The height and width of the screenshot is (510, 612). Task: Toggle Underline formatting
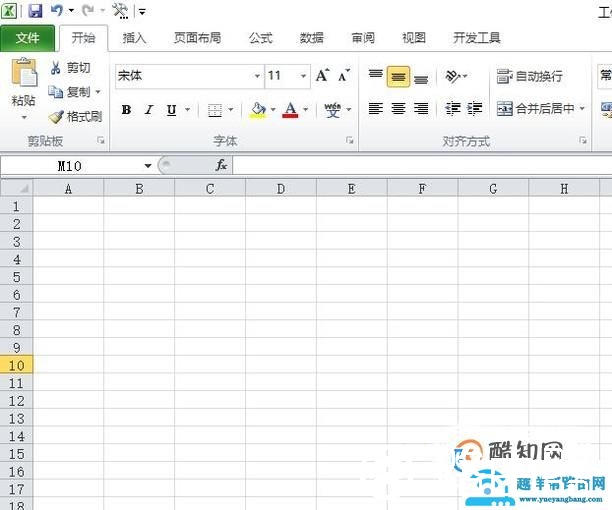pos(171,110)
